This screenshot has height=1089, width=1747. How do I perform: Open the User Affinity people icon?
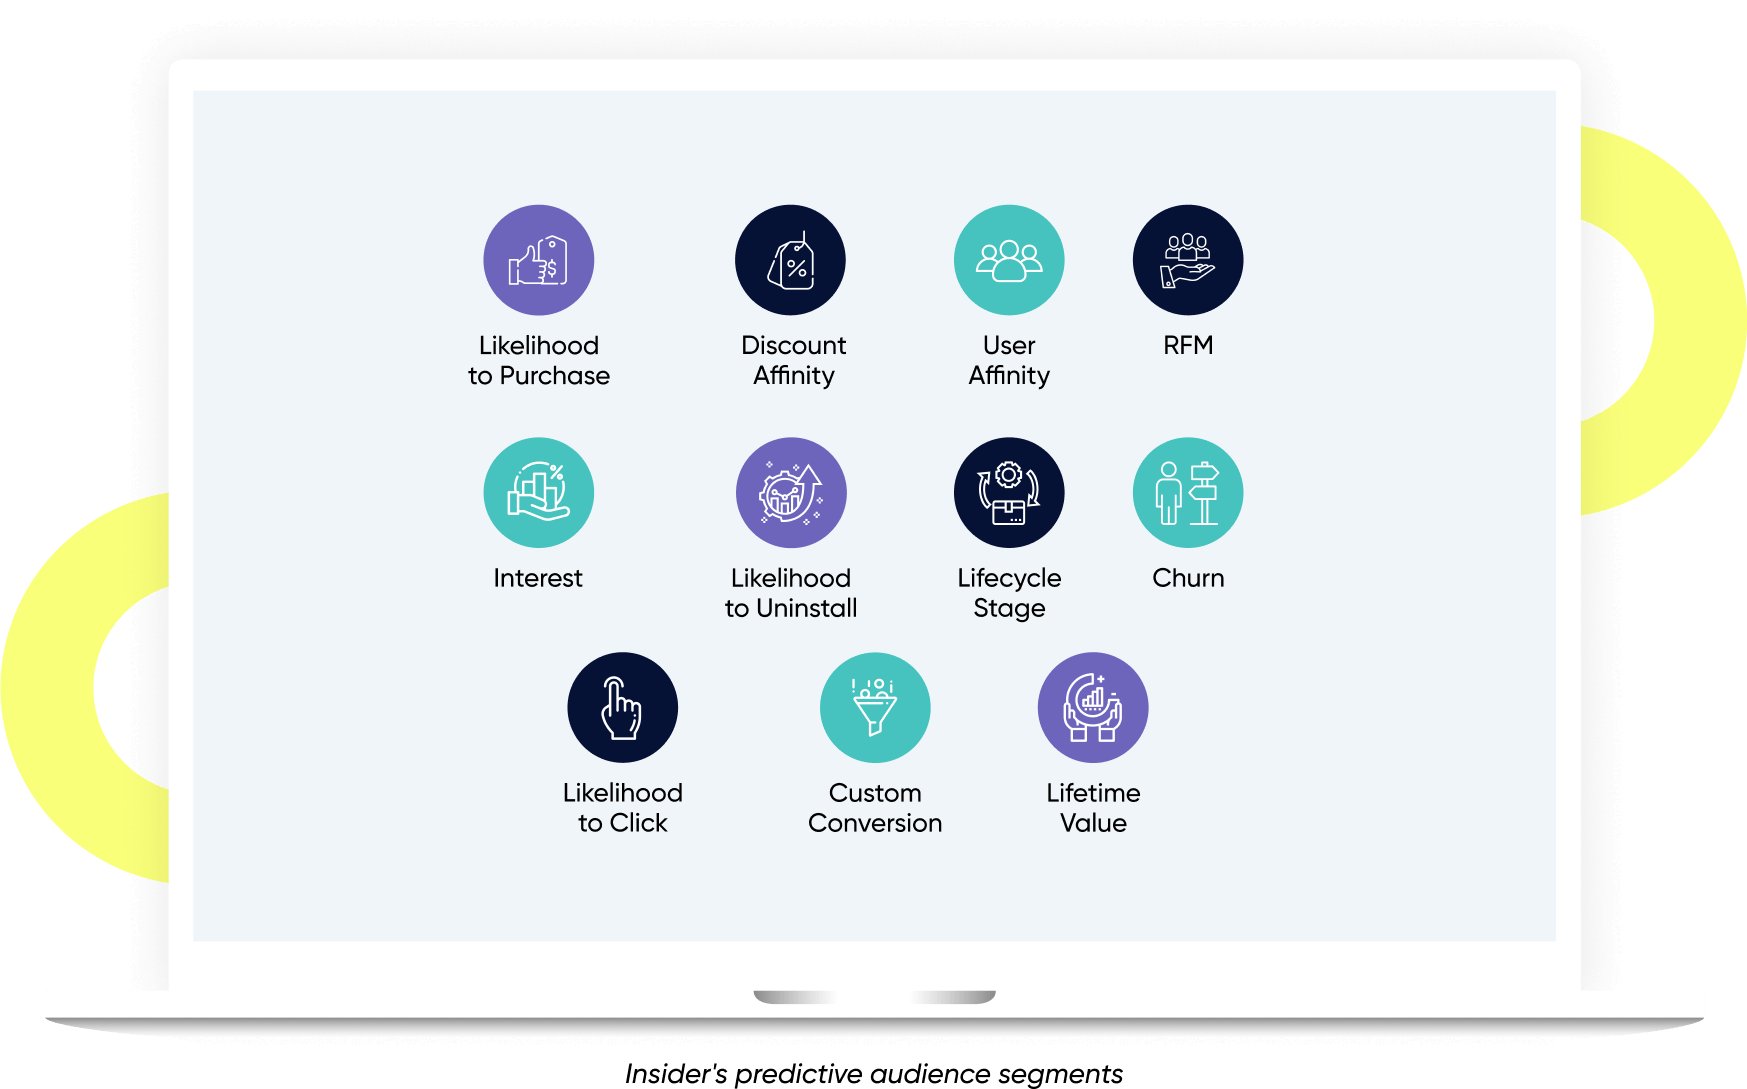tap(1008, 260)
